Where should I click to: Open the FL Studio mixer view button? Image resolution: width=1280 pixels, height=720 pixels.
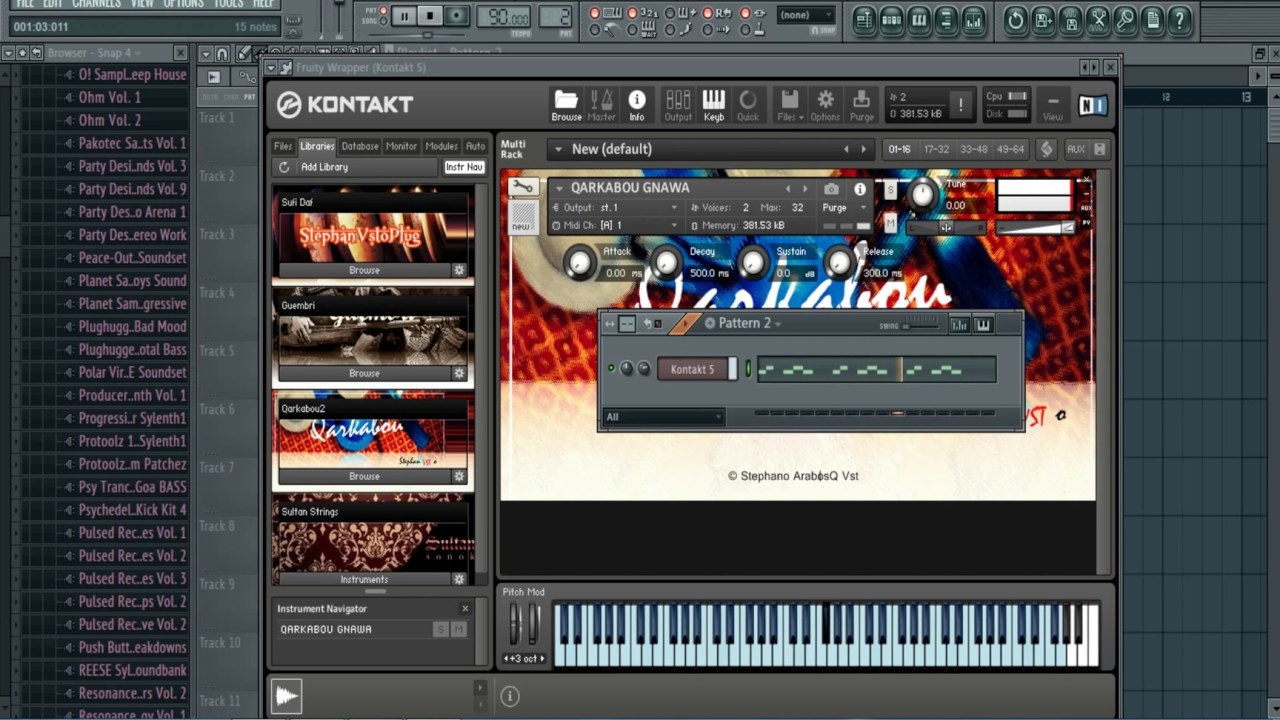click(973, 19)
